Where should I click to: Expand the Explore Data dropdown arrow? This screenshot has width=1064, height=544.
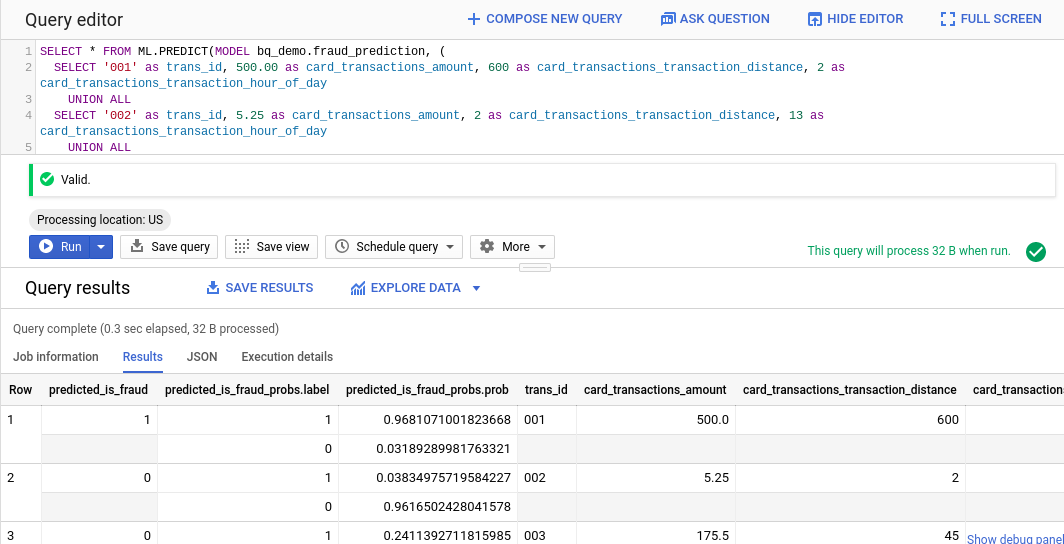point(476,288)
